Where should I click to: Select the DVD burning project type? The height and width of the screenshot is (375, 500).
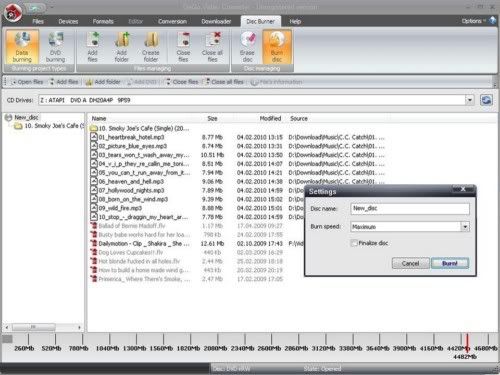point(55,47)
